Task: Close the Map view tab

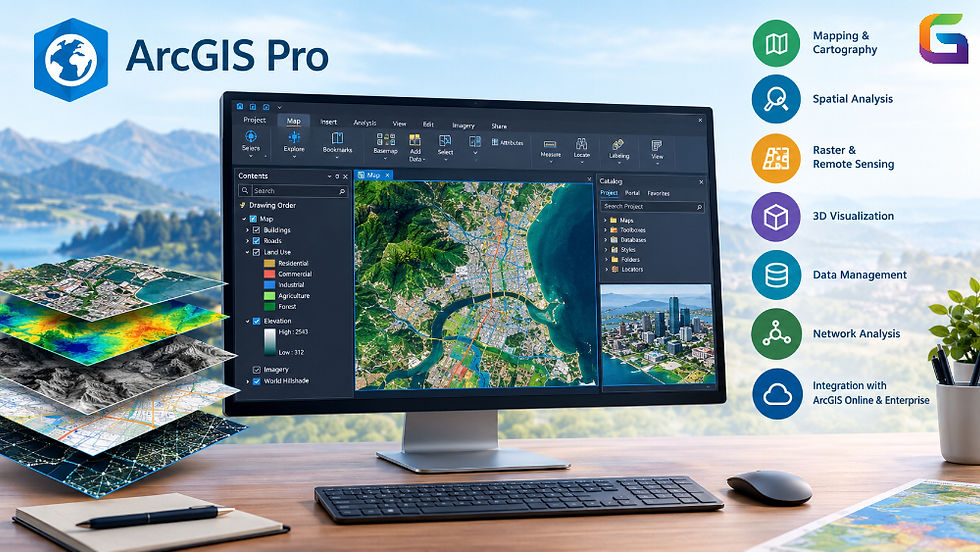Action: coord(388,175)
